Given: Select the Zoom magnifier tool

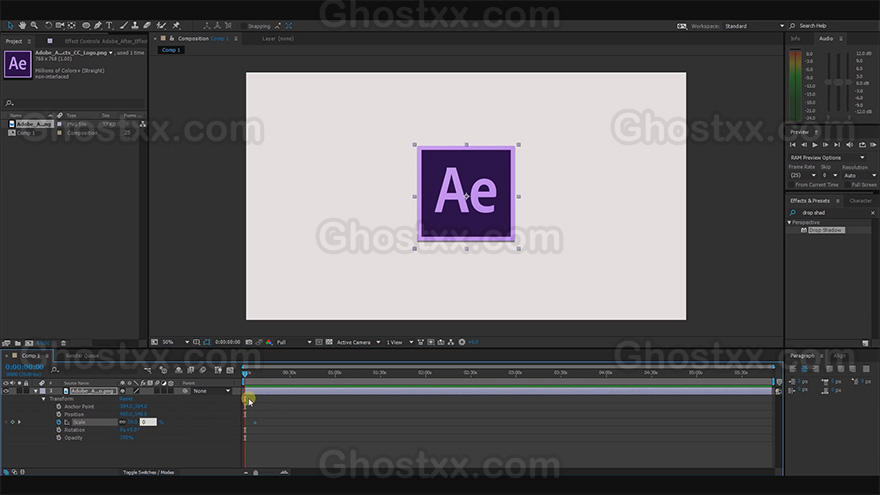Looking at the screenshot, I should (x=34, y=25).
